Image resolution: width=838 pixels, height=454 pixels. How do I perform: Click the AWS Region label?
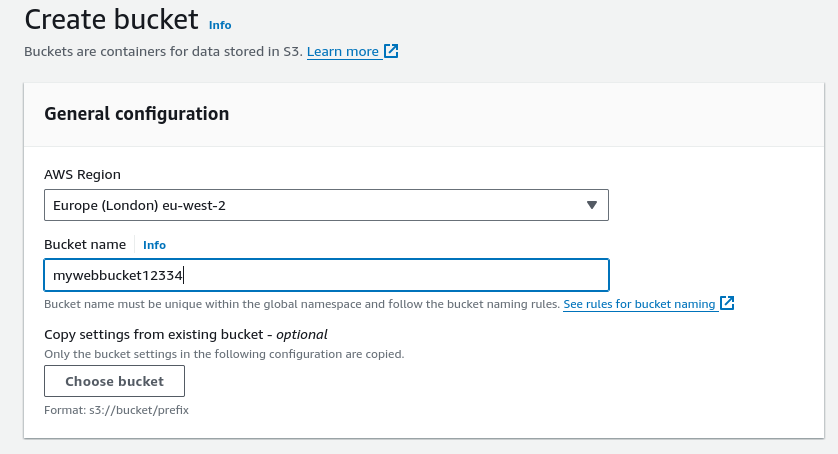(x=82, y=174)
